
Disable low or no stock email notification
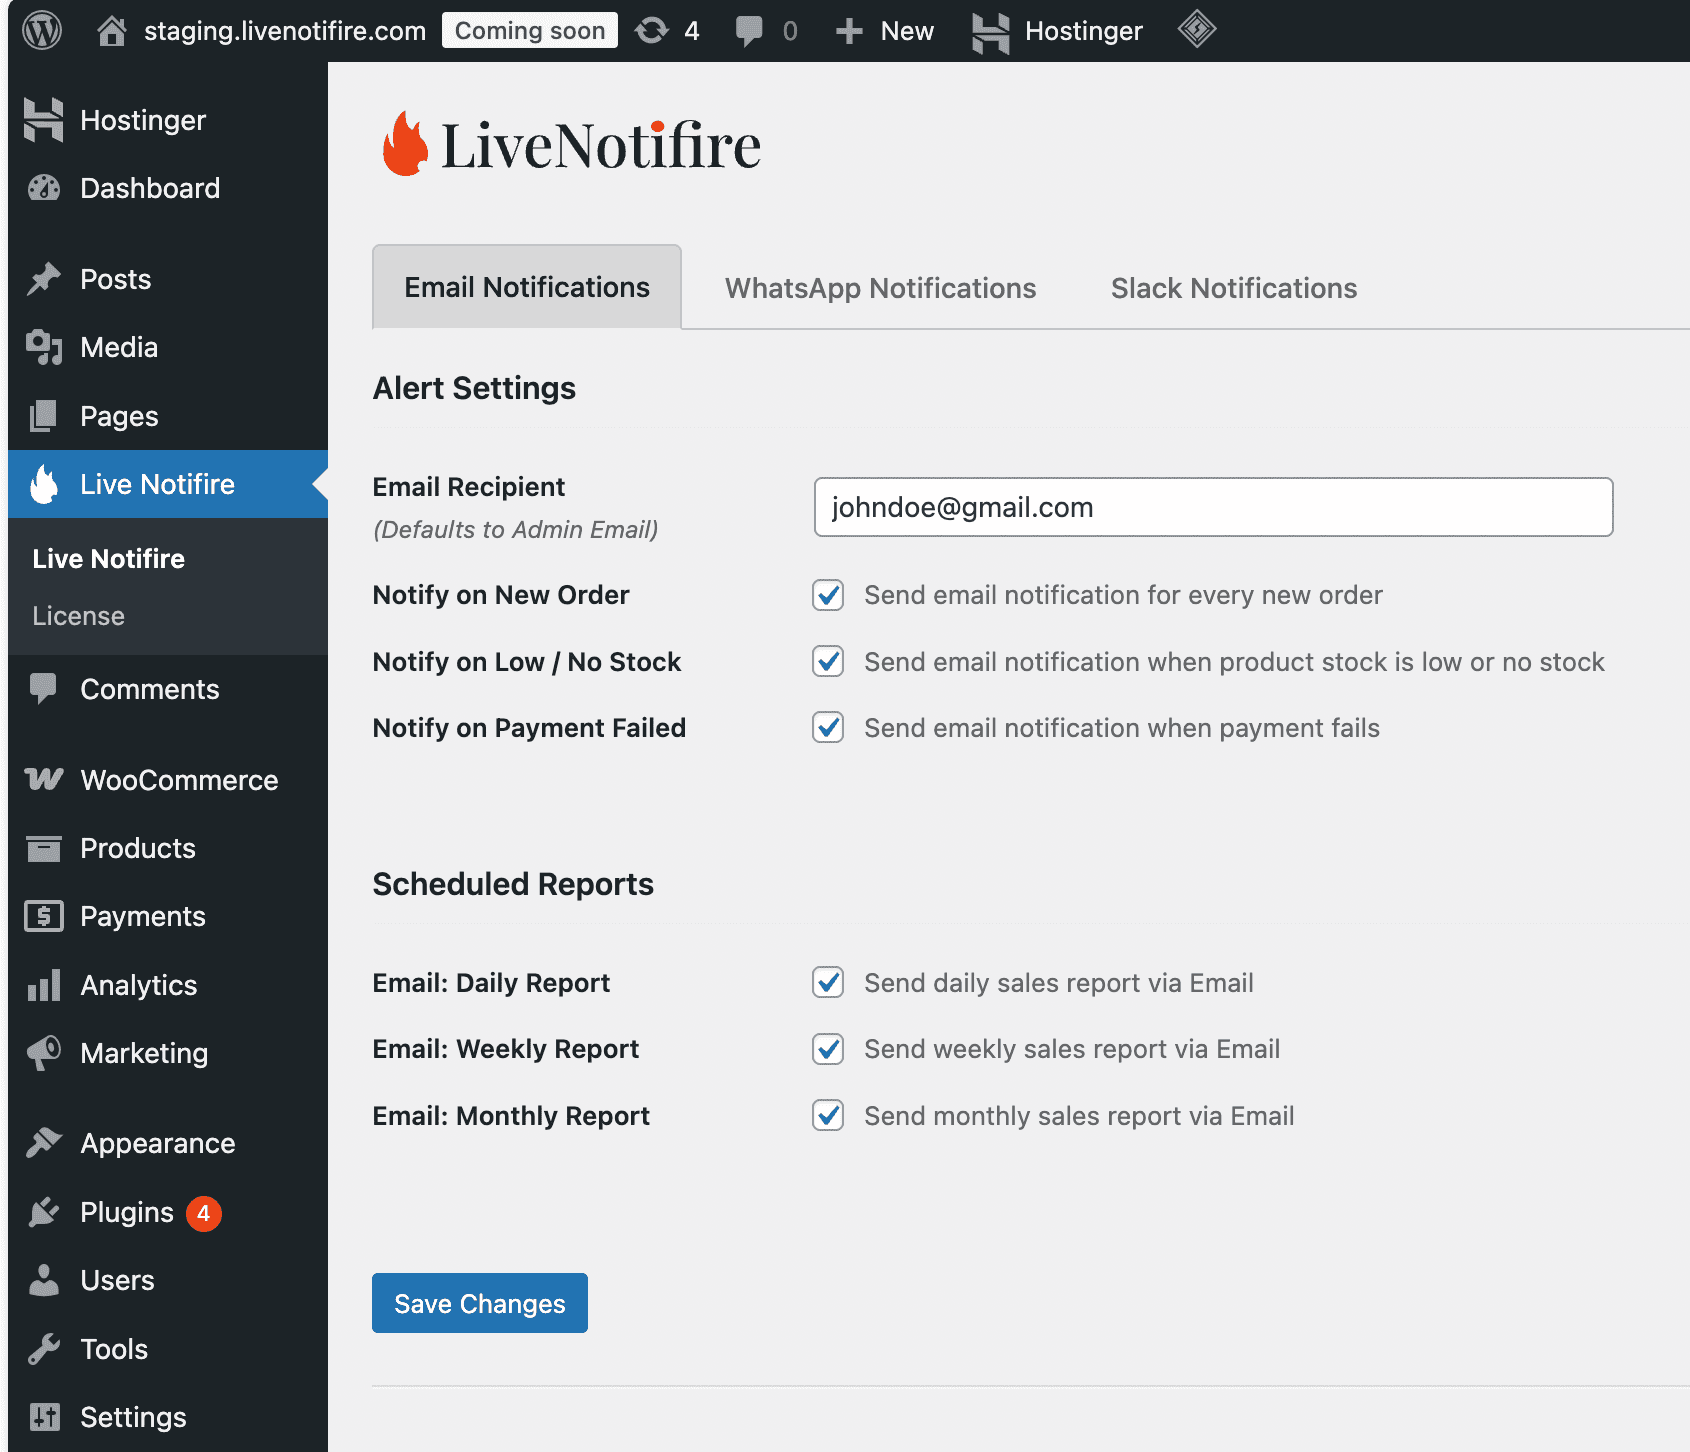[x=828, y=661]
